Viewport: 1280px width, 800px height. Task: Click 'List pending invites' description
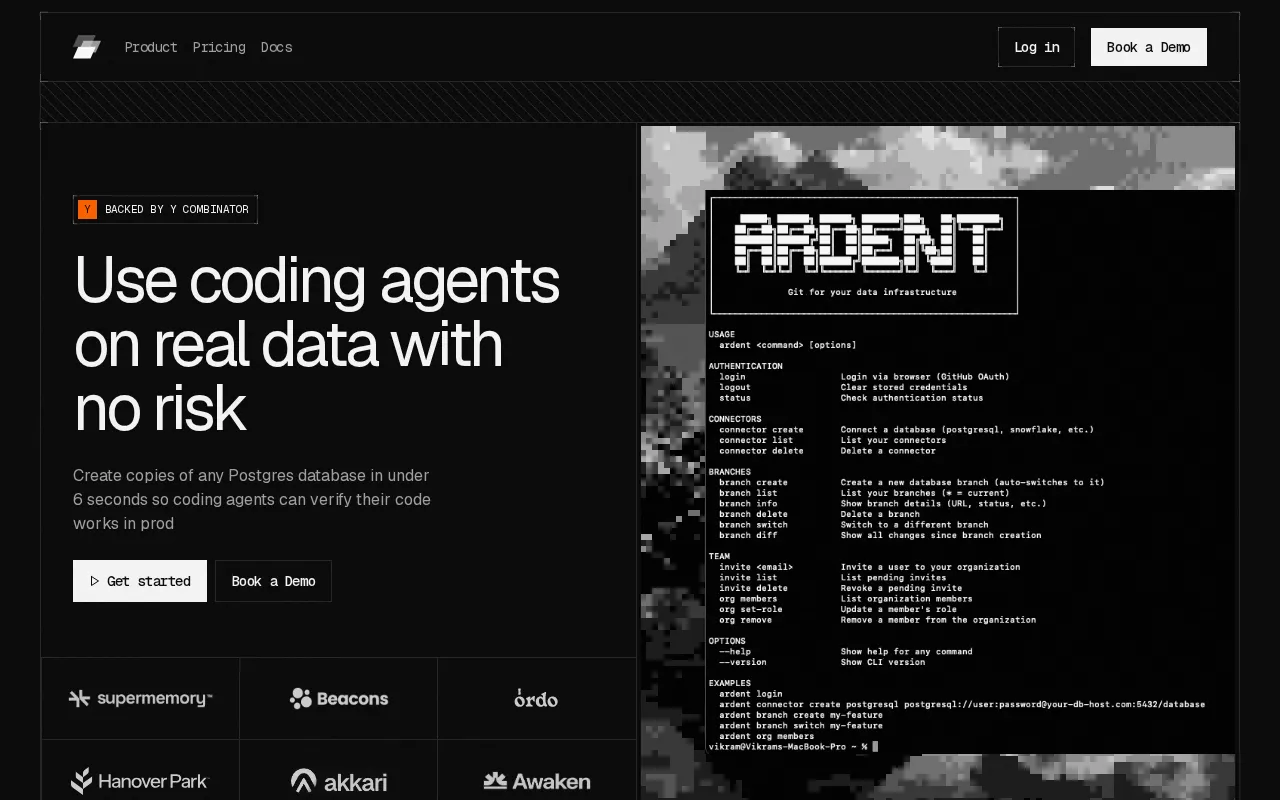(x=893, y=577)
